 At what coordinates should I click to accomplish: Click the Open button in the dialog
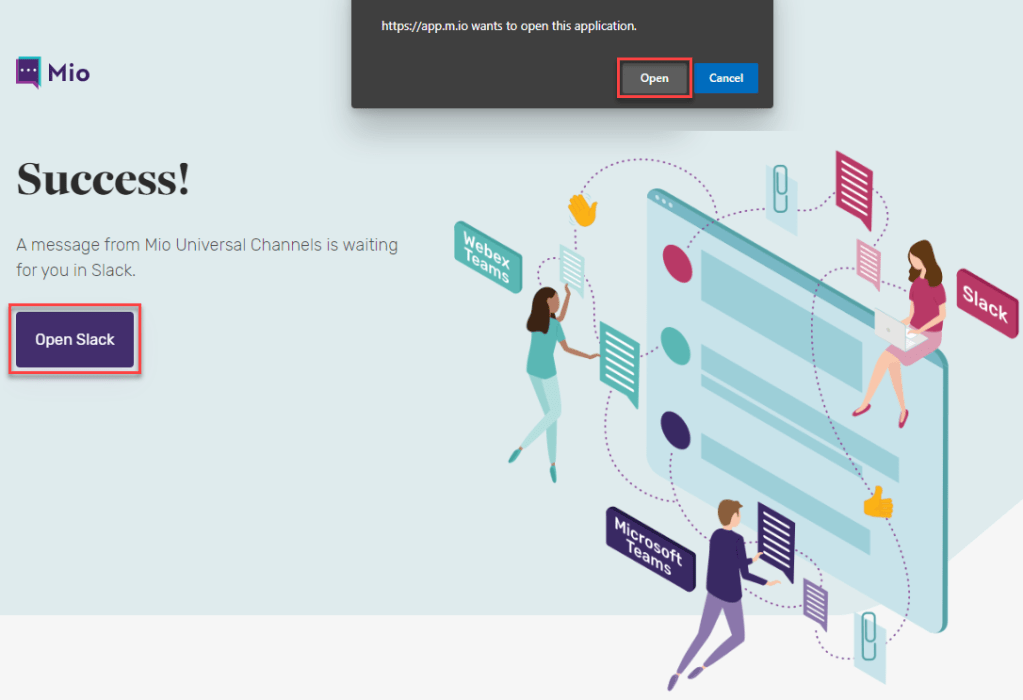pyautogui.click(x=654, y=78)
